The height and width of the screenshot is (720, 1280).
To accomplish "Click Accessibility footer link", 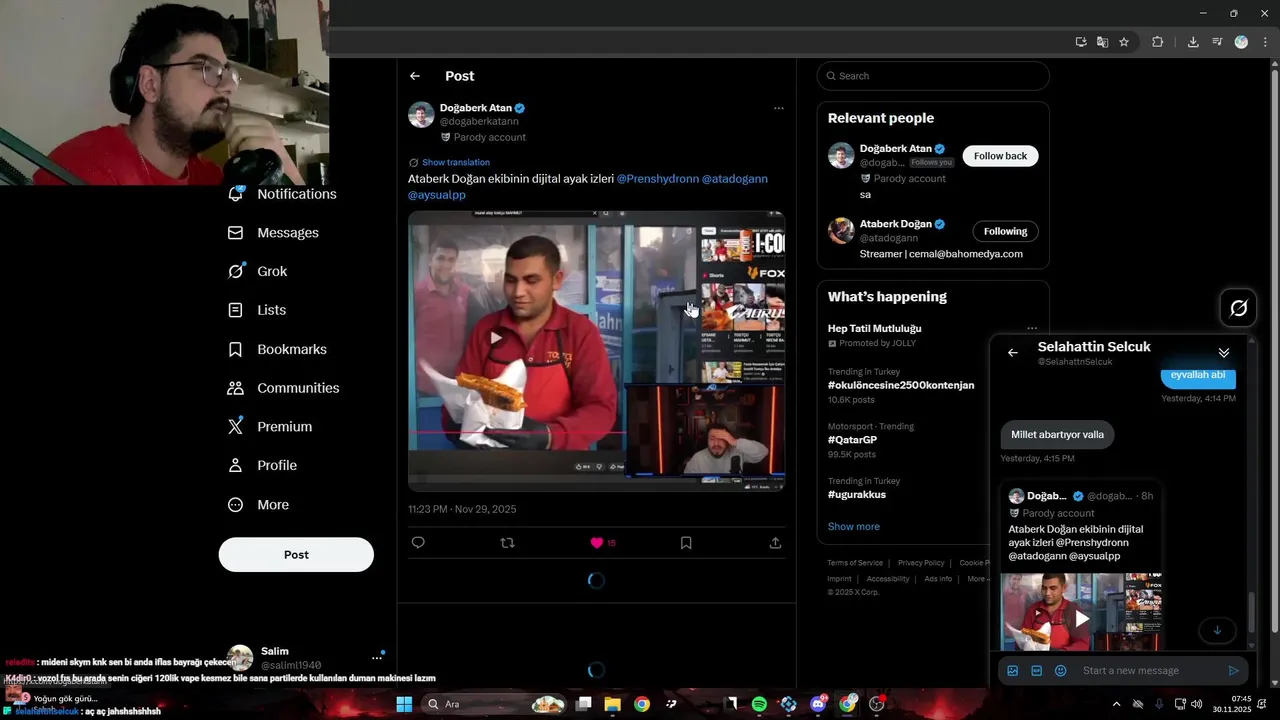I will click(888, 579).
